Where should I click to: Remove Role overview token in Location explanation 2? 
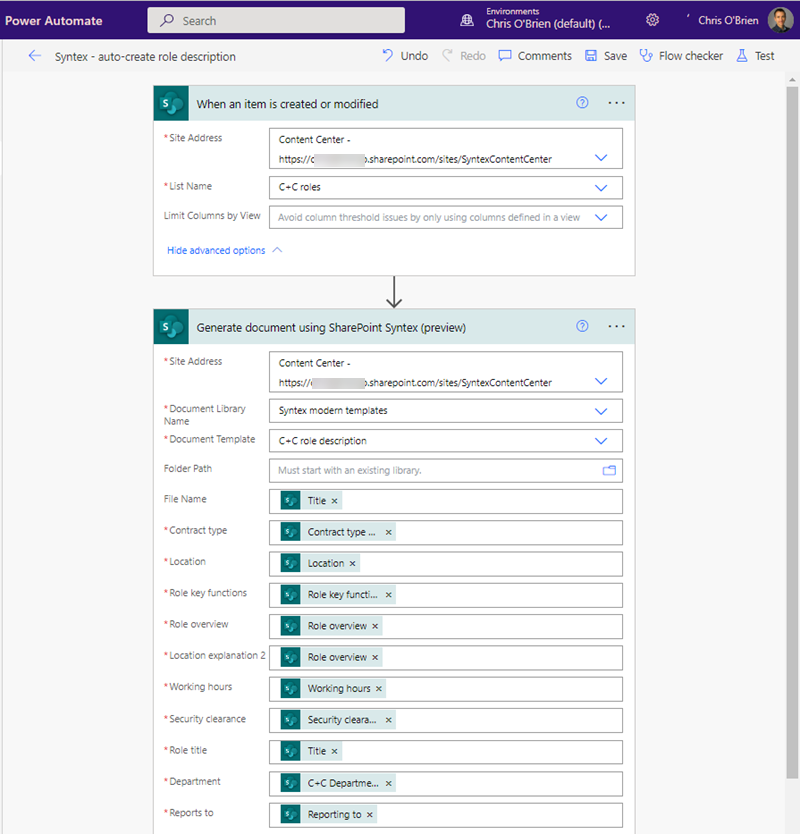click(375, 657)
